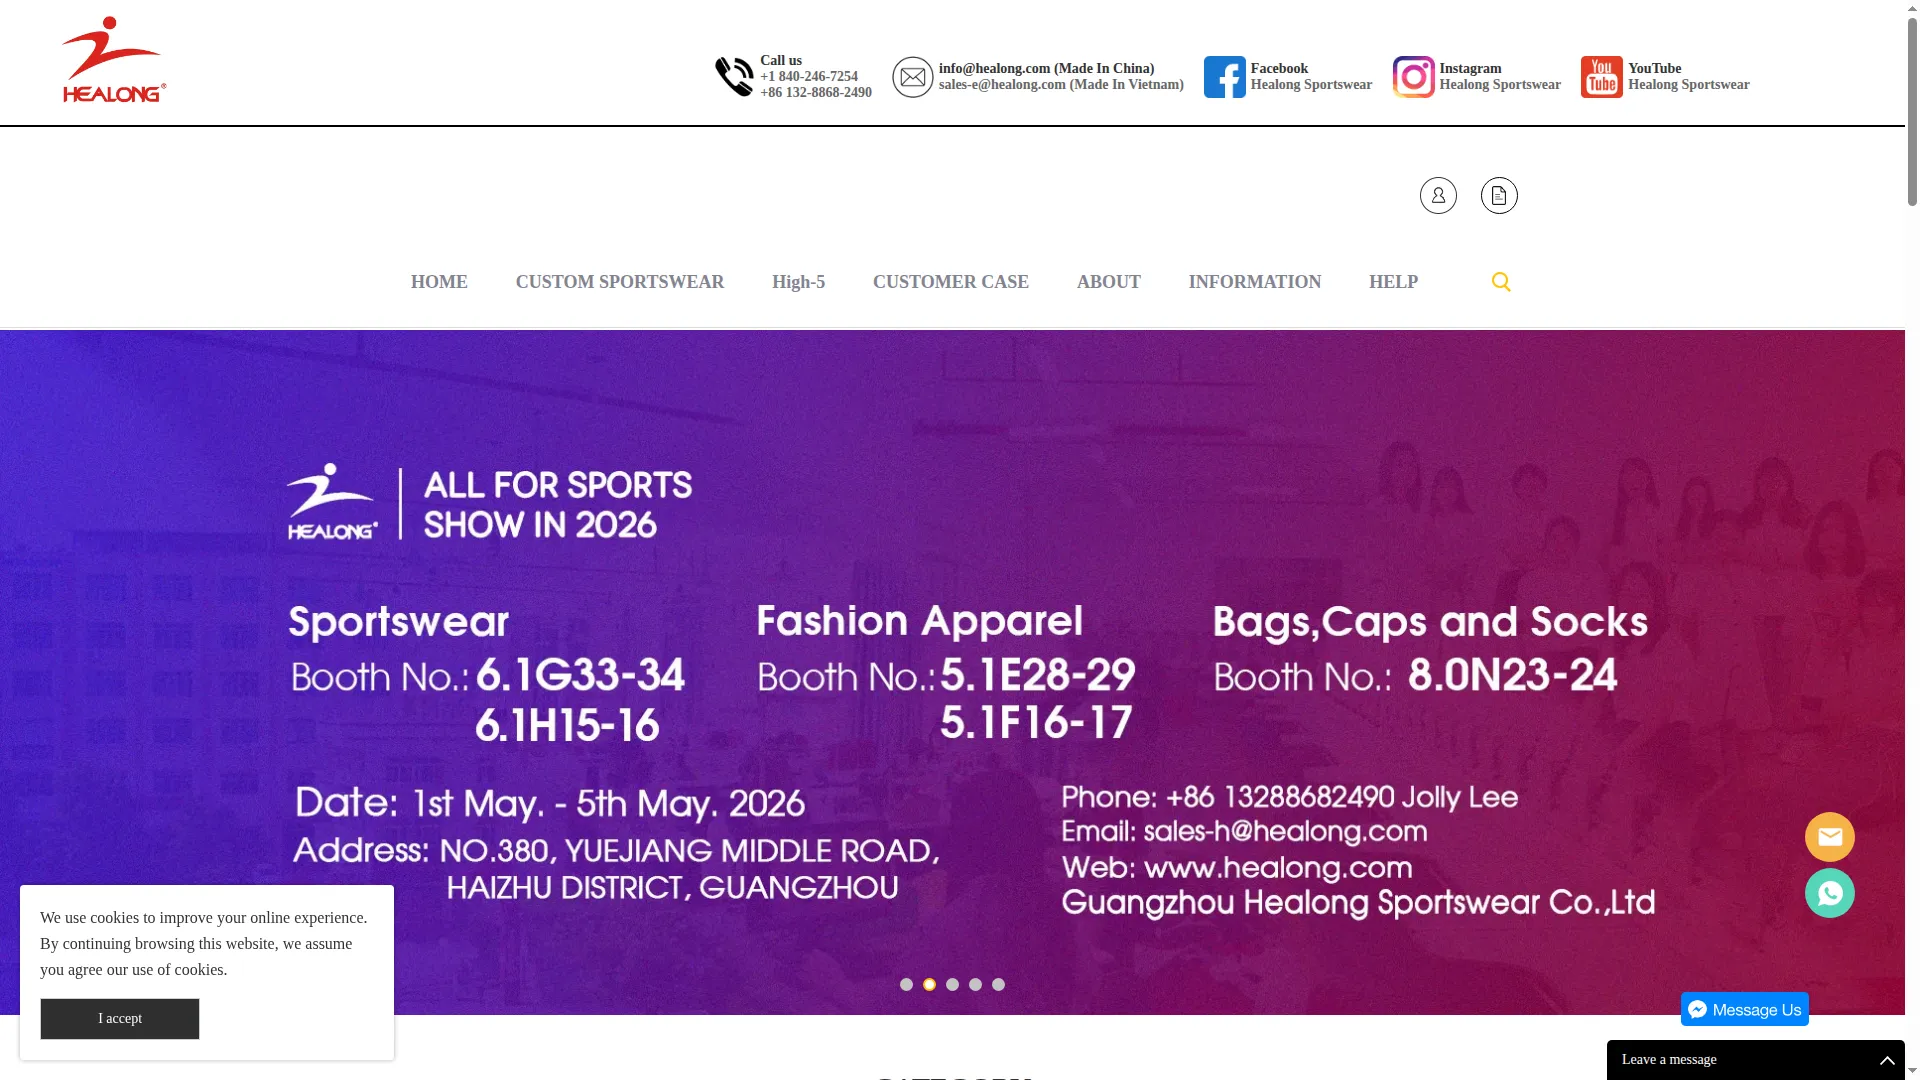Open the Facebook icon
Viewport: 1920px width, 1080px height.
click(x=1224, y=77)
